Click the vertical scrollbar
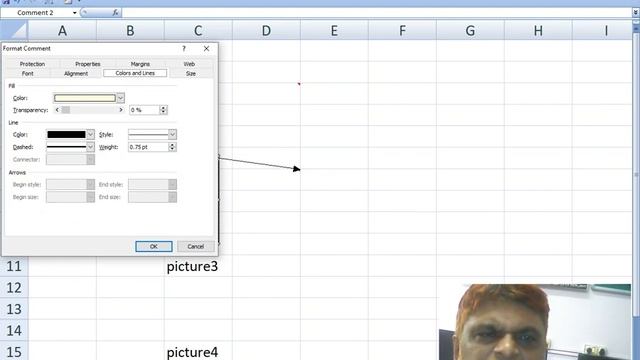Viewport: 640px width, 360px height. click(x=636, y=176)
